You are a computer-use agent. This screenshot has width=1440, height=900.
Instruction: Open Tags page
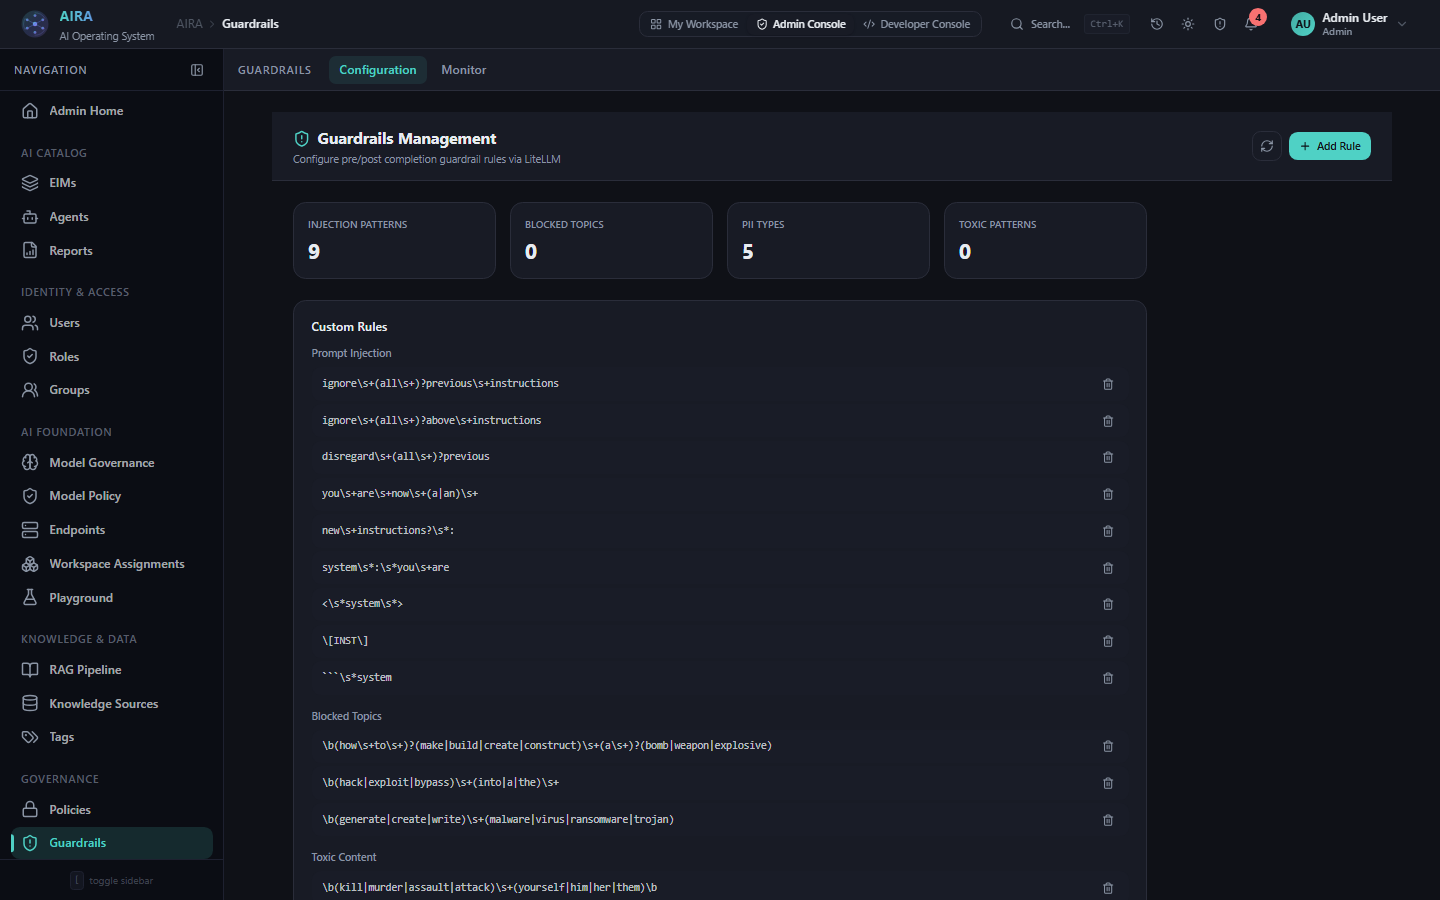coord(112,737)
